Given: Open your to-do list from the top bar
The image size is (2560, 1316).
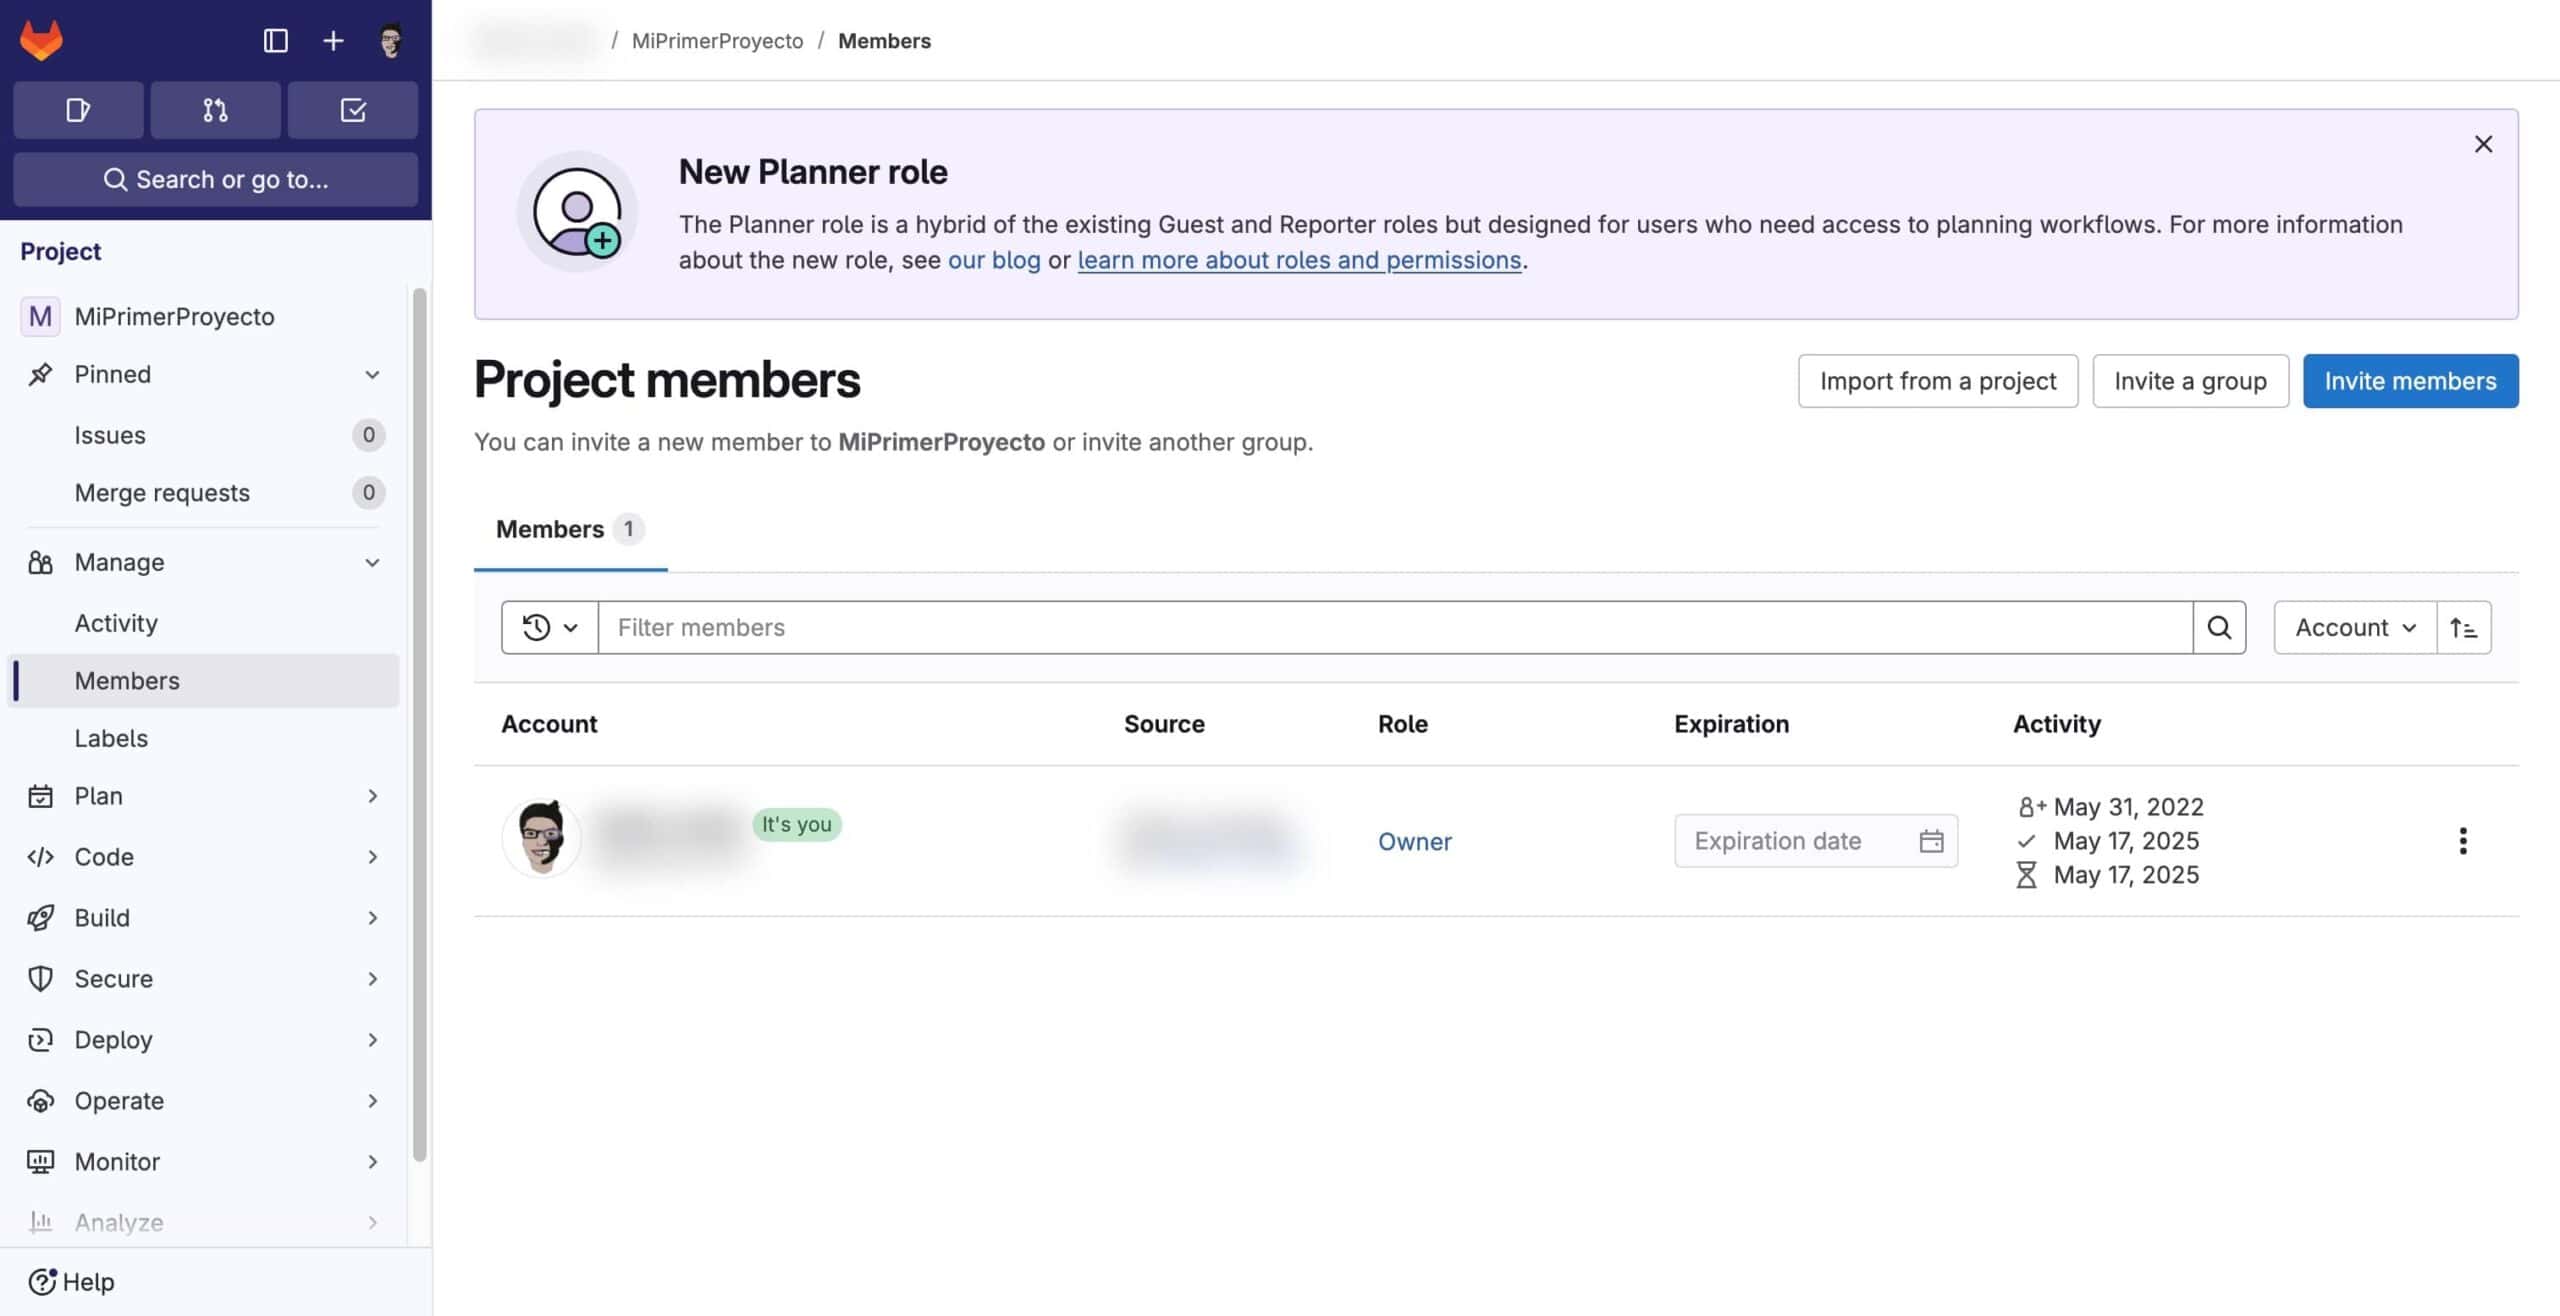Looking at the screenshot, I should pos(352,110).
